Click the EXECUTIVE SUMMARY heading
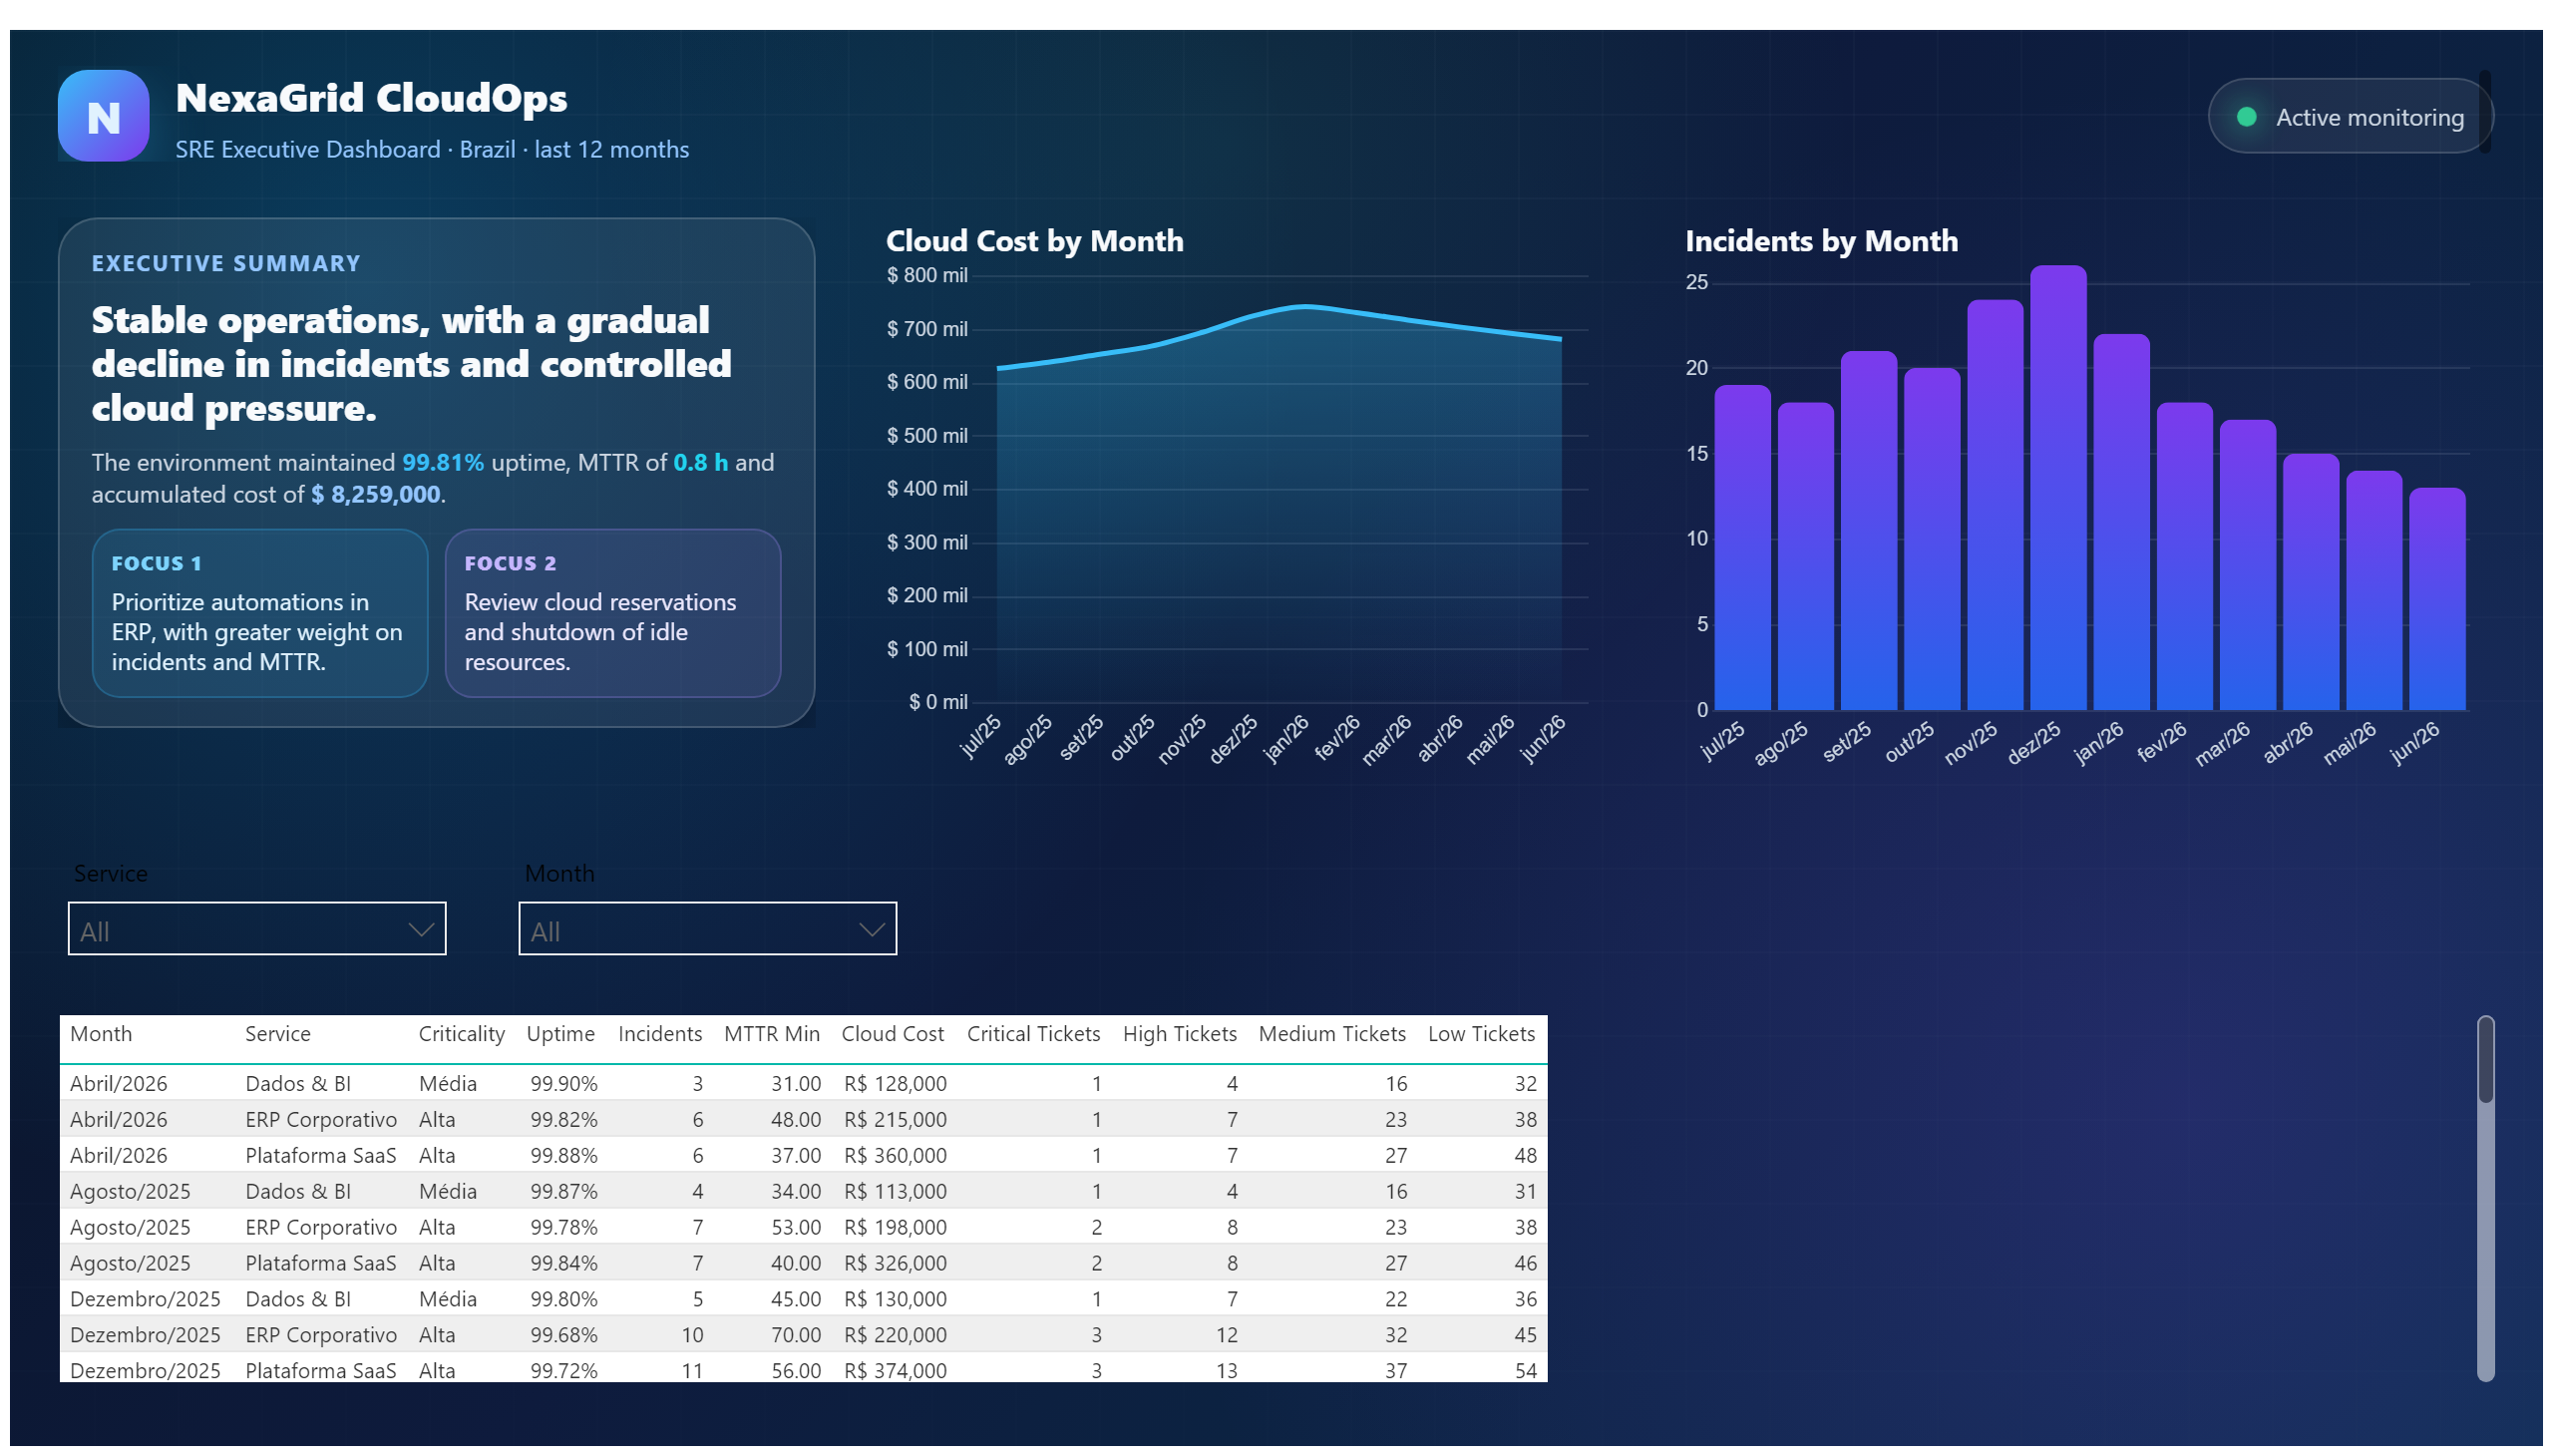2553x1456 pixels. 226,264
